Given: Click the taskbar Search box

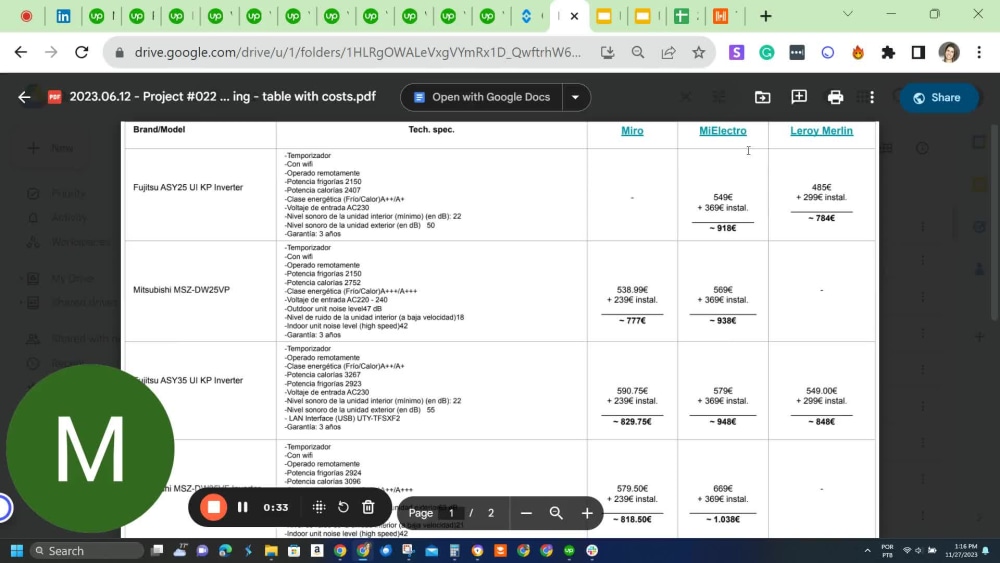Looking at the screenshot, I should point(87,550).
